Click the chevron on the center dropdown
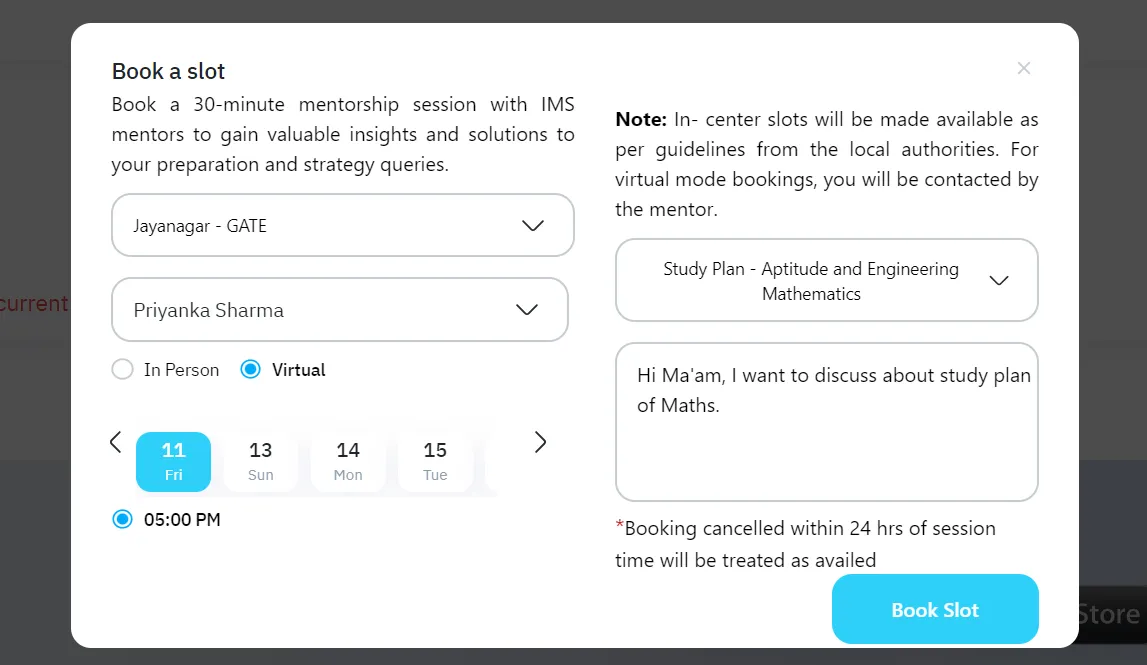Screen dimensions: 1147x665 click(533, 225)
